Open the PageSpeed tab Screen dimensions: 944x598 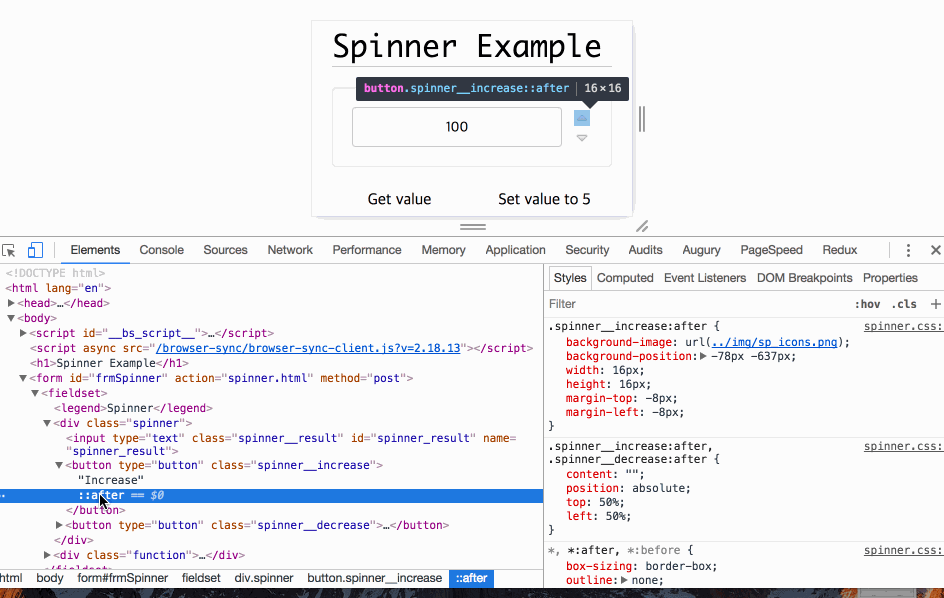771,250
